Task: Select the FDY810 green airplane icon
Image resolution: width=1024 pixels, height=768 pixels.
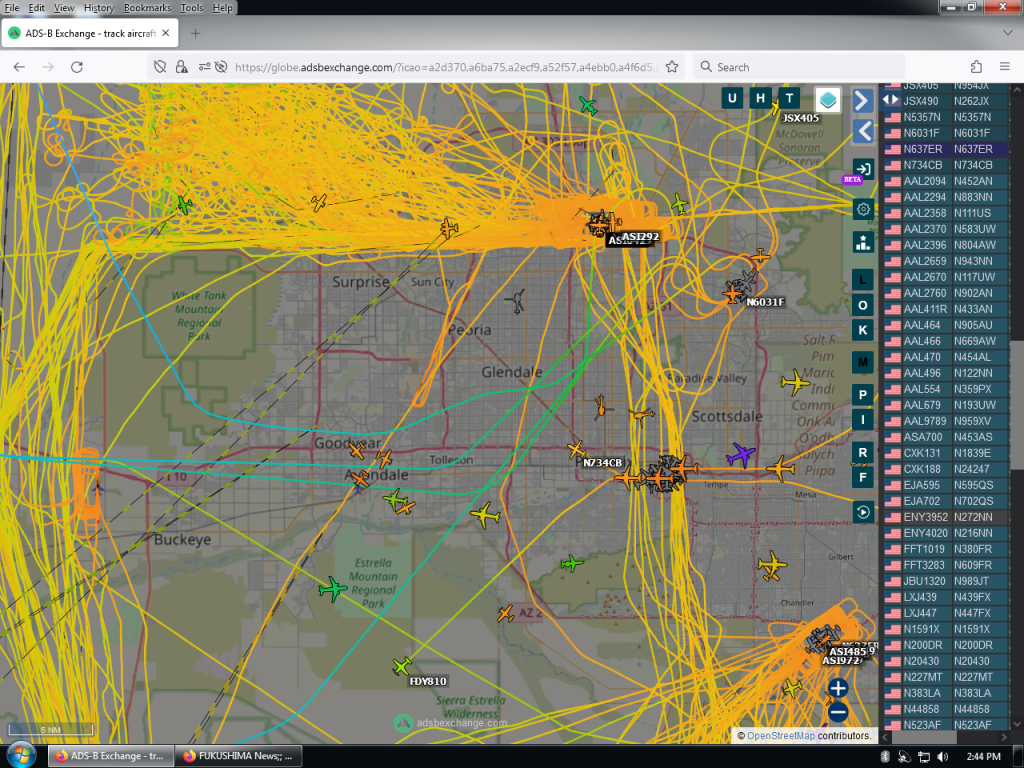Action: pyautogui.click(x=402, y=666)
